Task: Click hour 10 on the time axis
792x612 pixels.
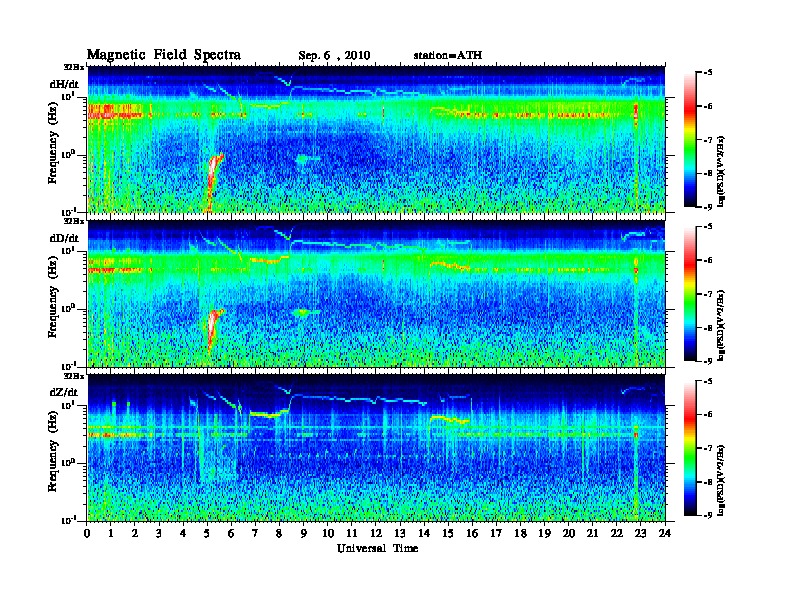Action: [328, 533]
